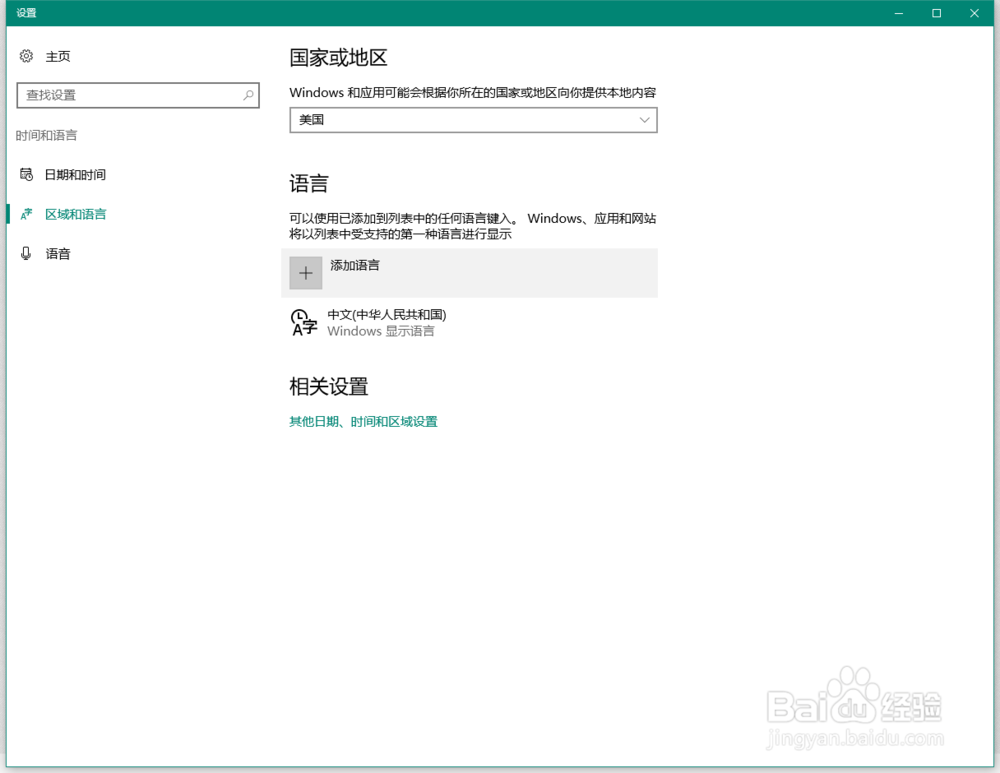Click the plus icon to add a language

(x=305, y=272)
